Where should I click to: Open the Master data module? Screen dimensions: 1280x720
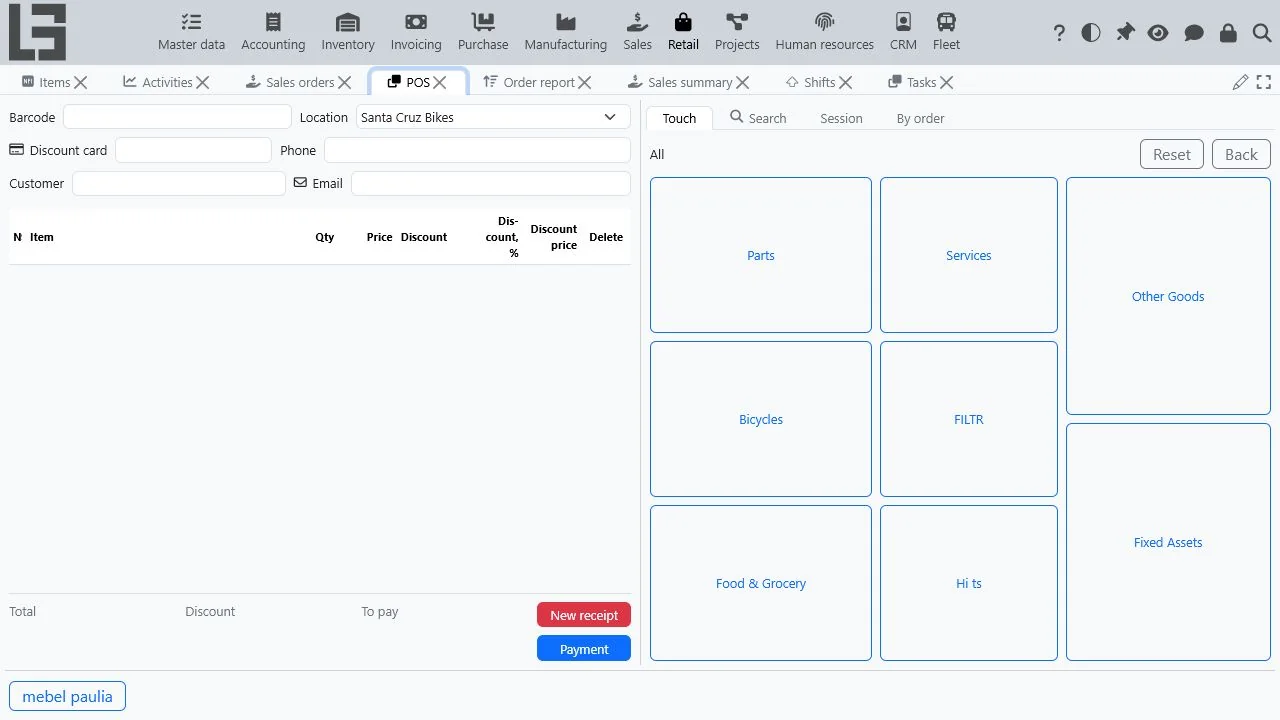click(x=191, y=32)
